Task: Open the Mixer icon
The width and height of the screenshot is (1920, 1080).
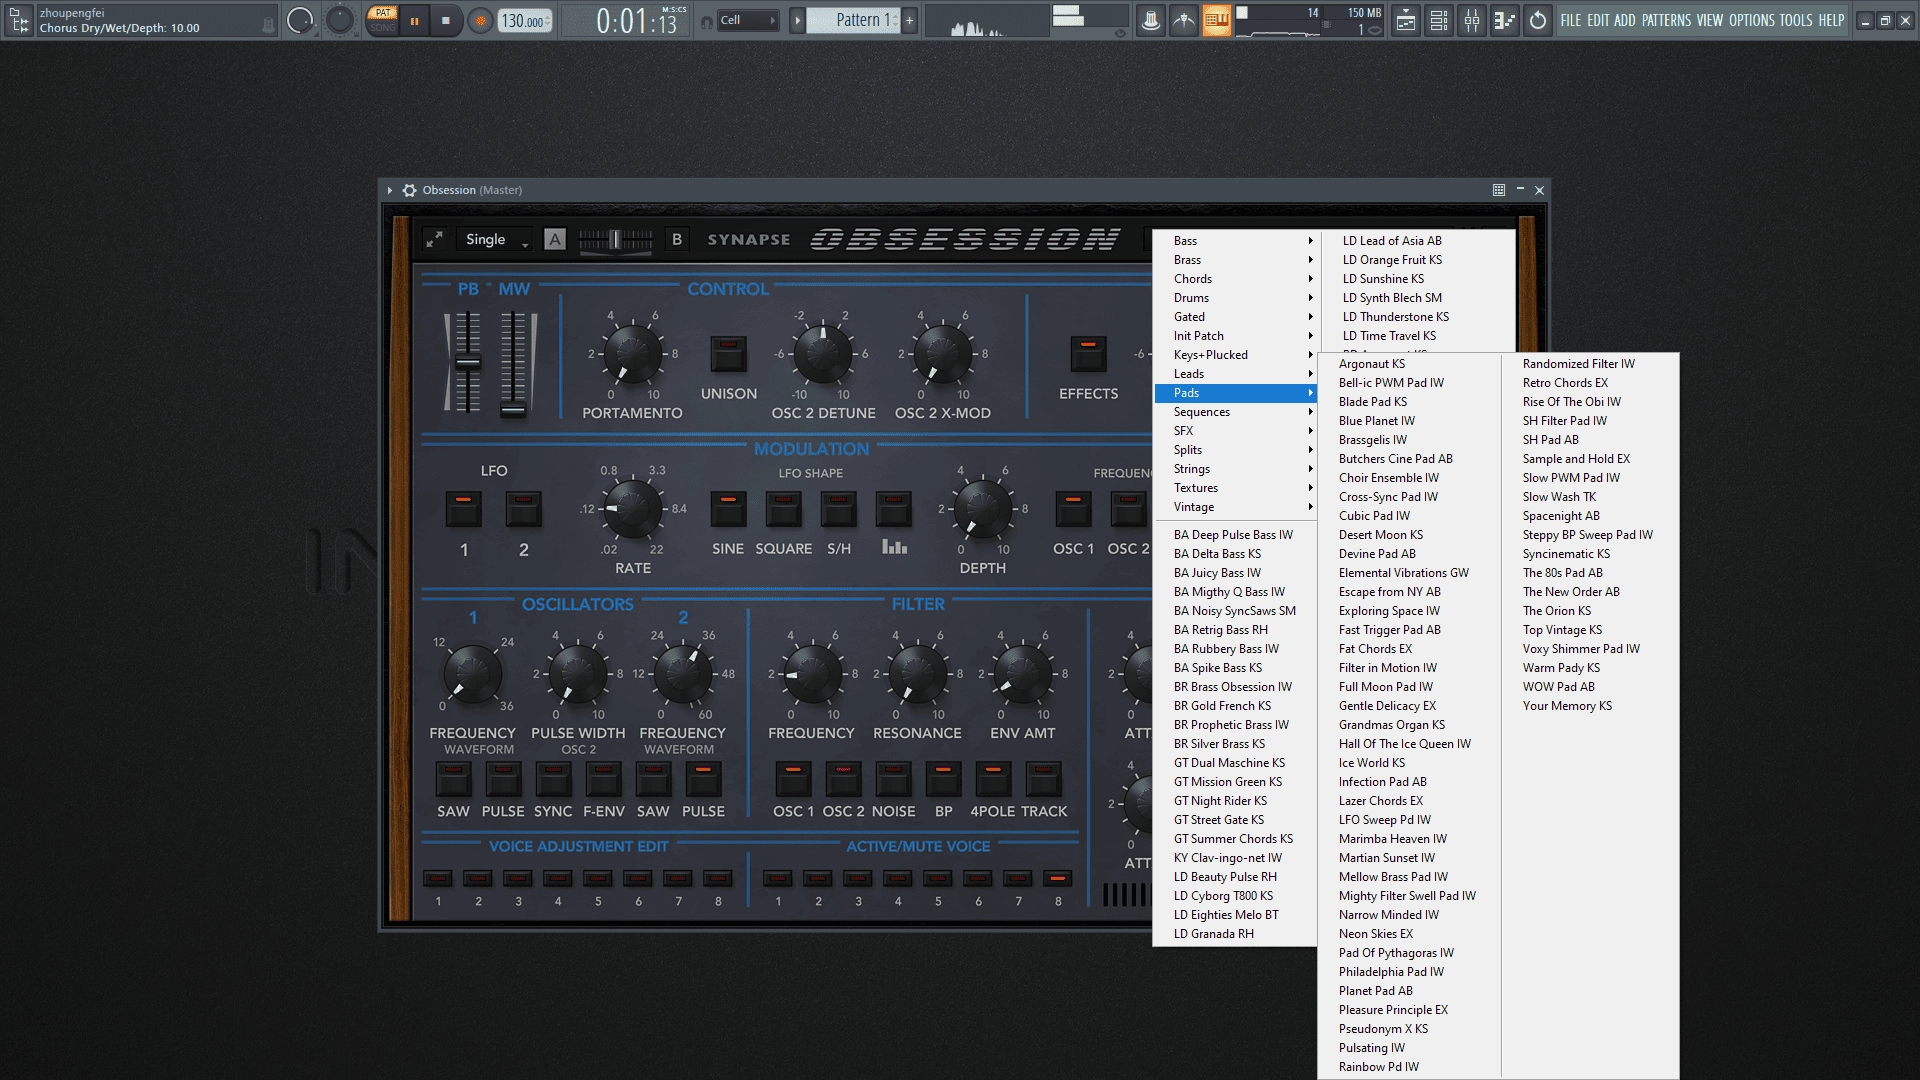Action: [1471, 20]
